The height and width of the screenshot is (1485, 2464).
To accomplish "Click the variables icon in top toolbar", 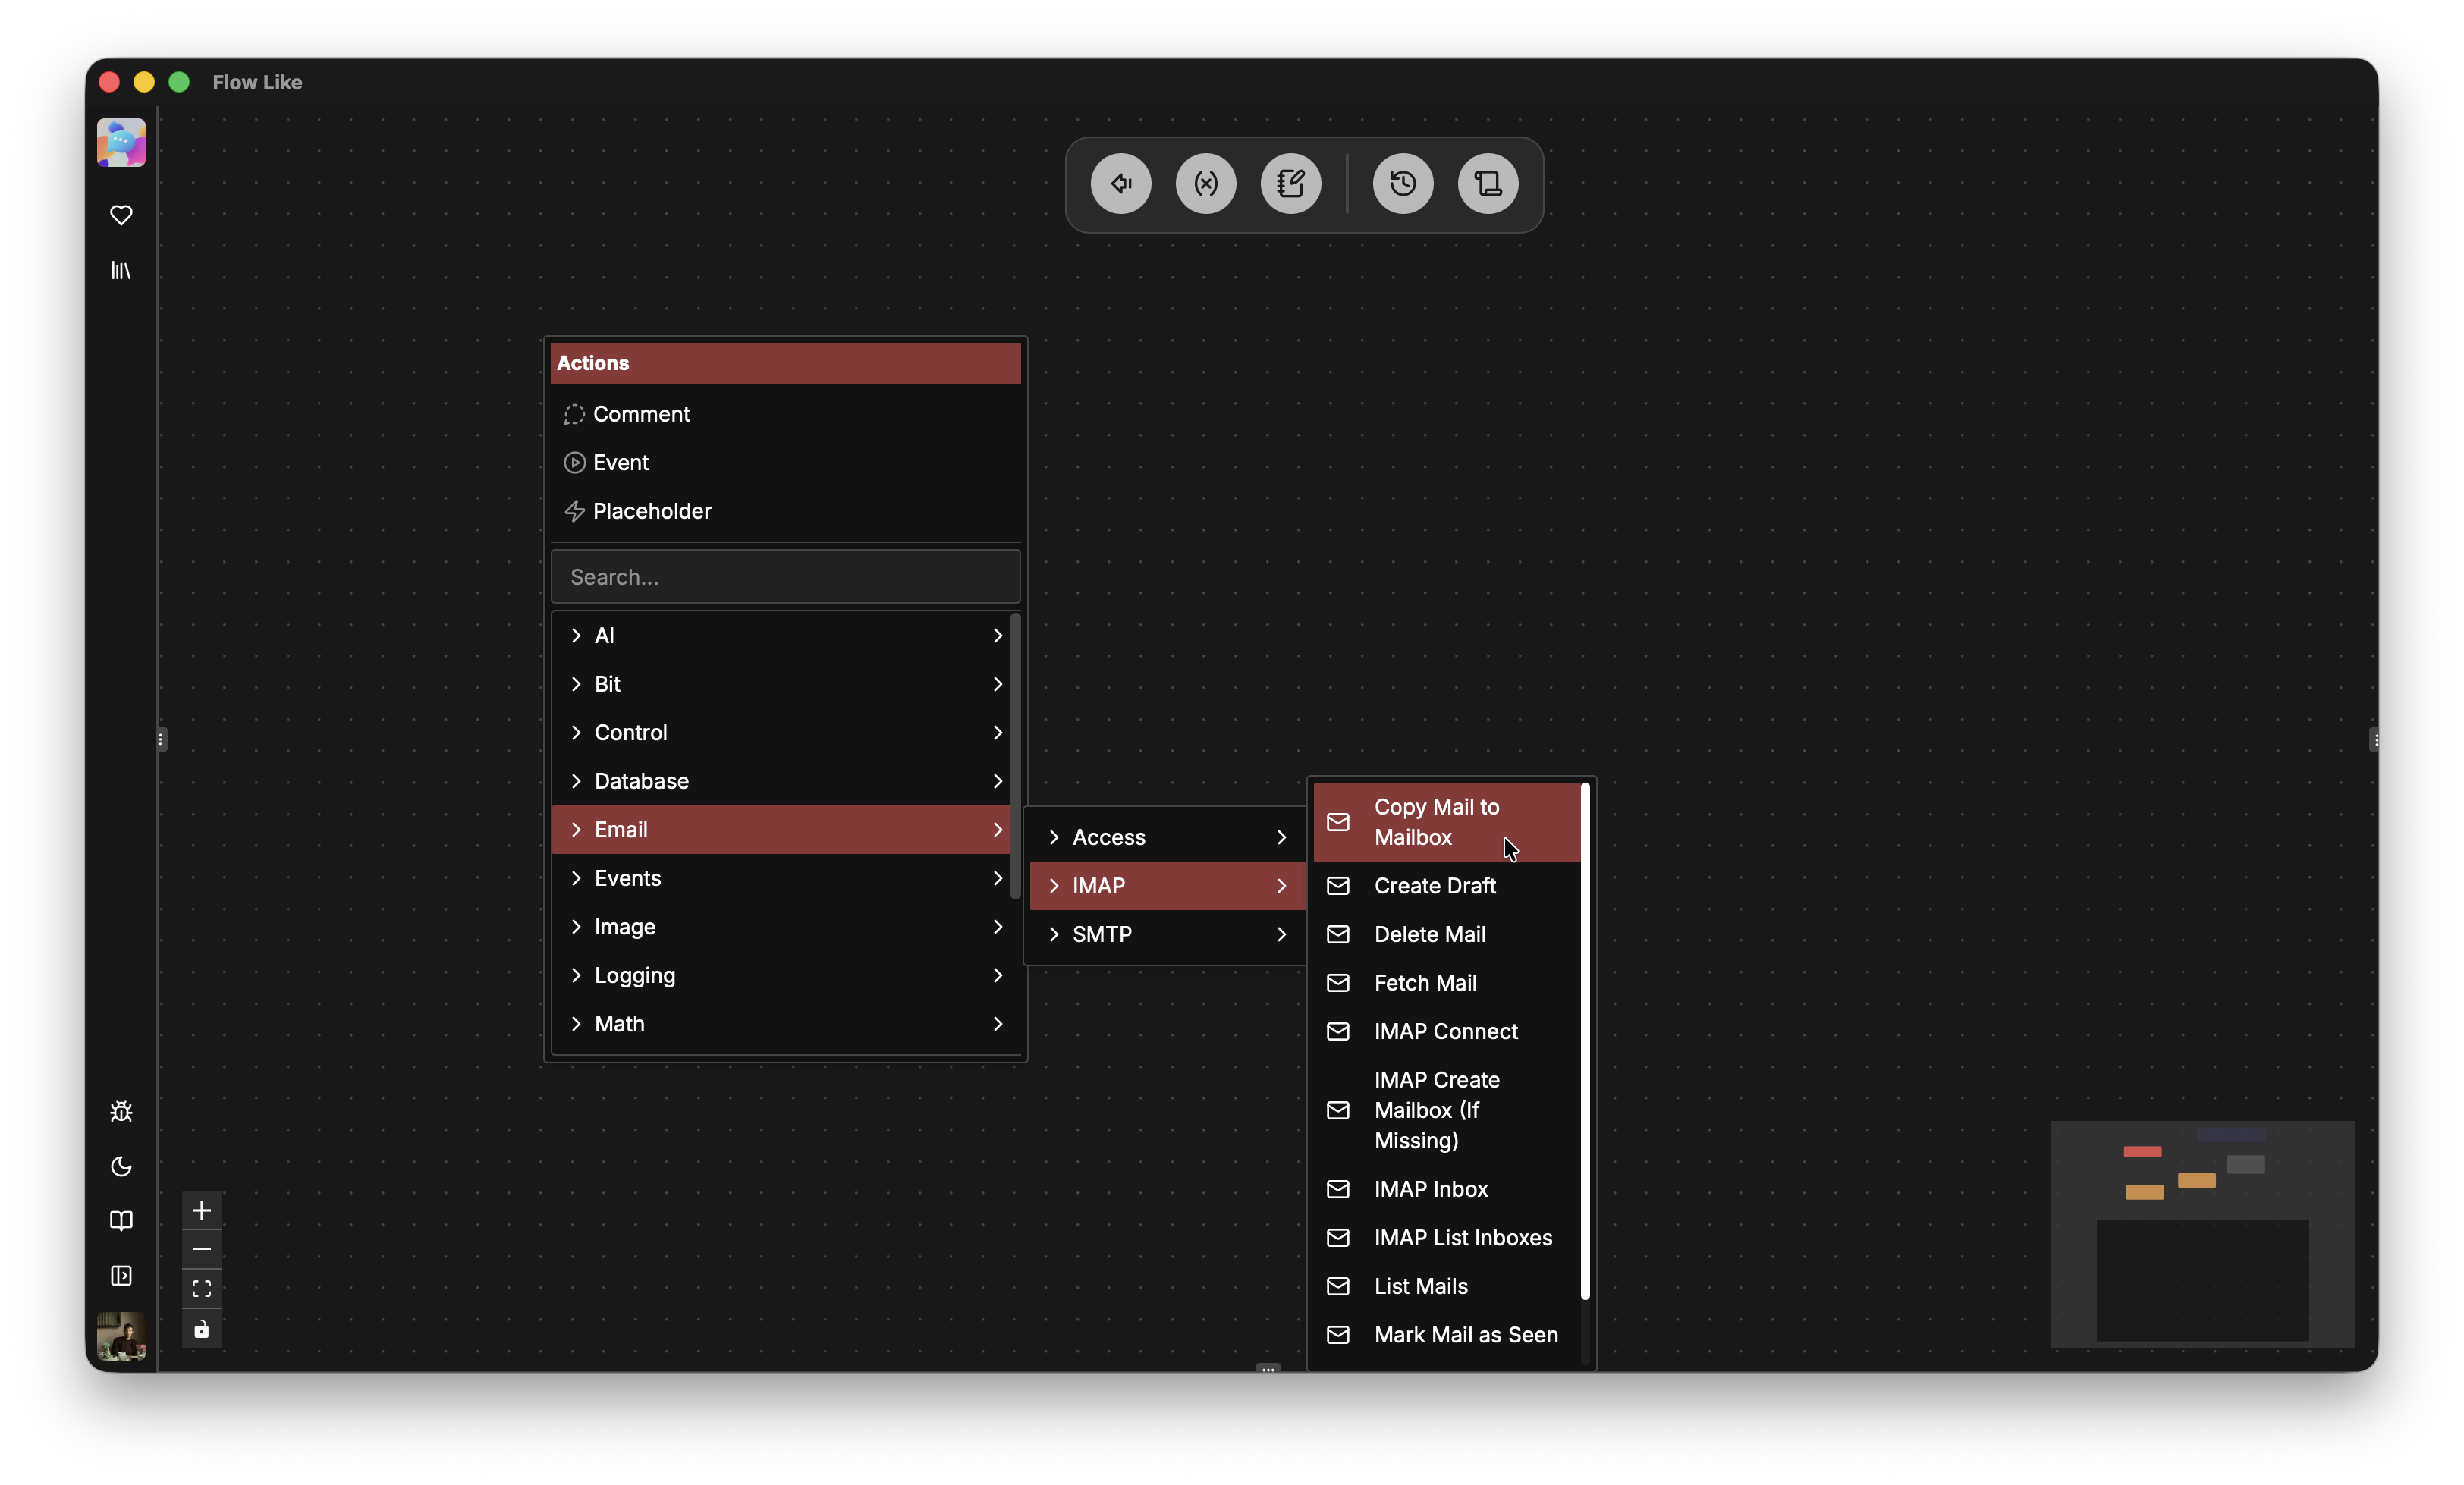I will [1205, 183].
